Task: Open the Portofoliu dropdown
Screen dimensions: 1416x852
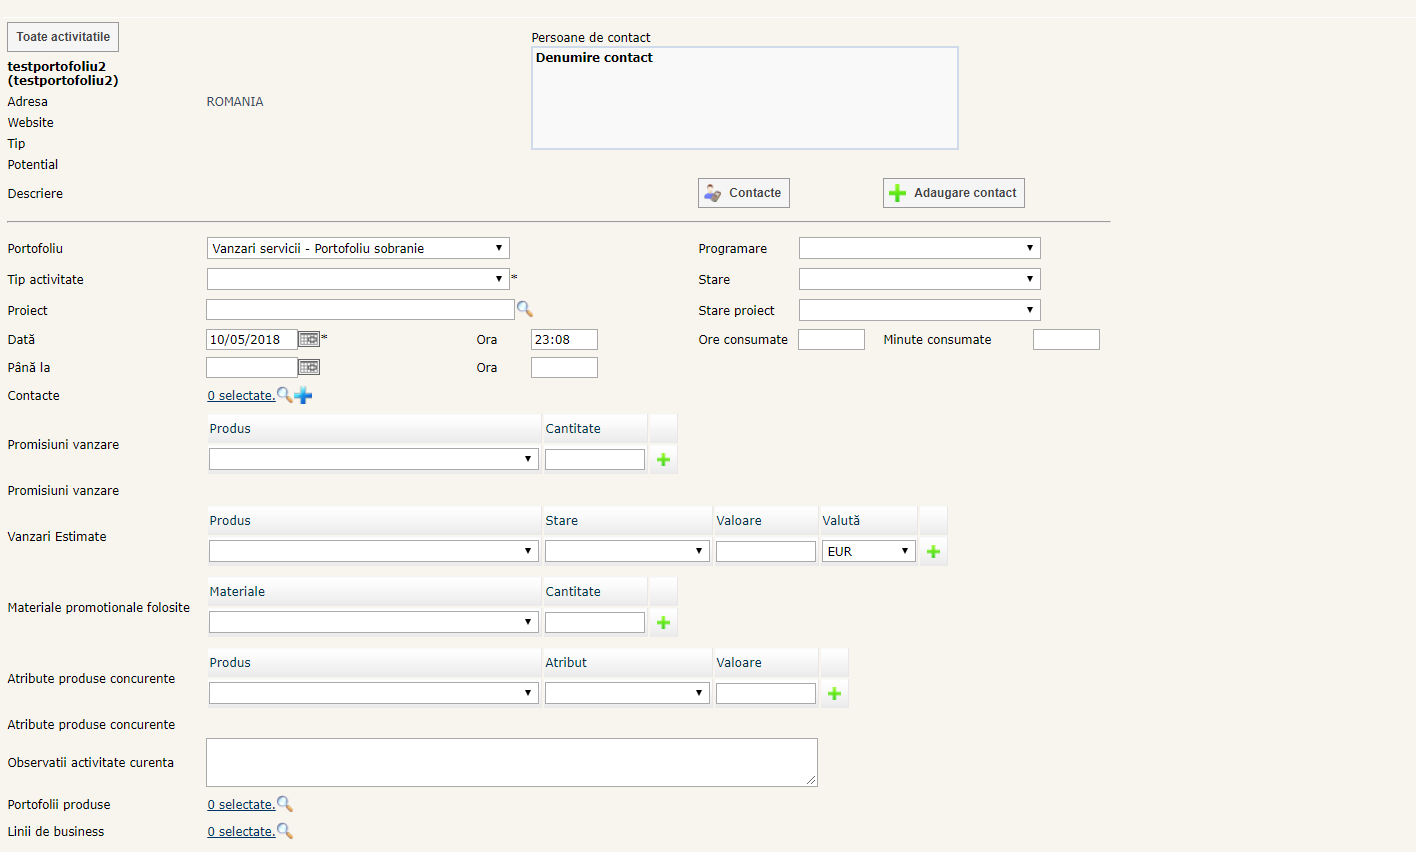Action: point(358,248)
